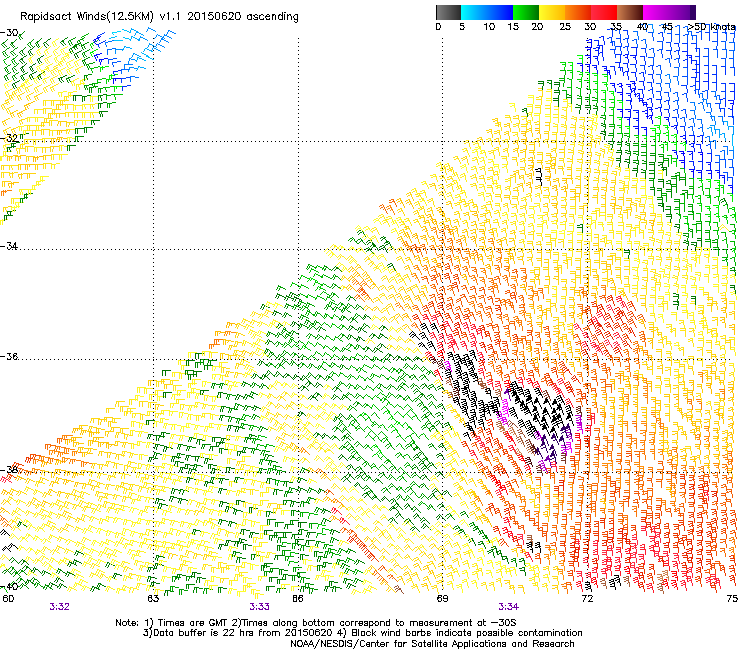
Task: Click the legend scale label 25
Action: 565,27
